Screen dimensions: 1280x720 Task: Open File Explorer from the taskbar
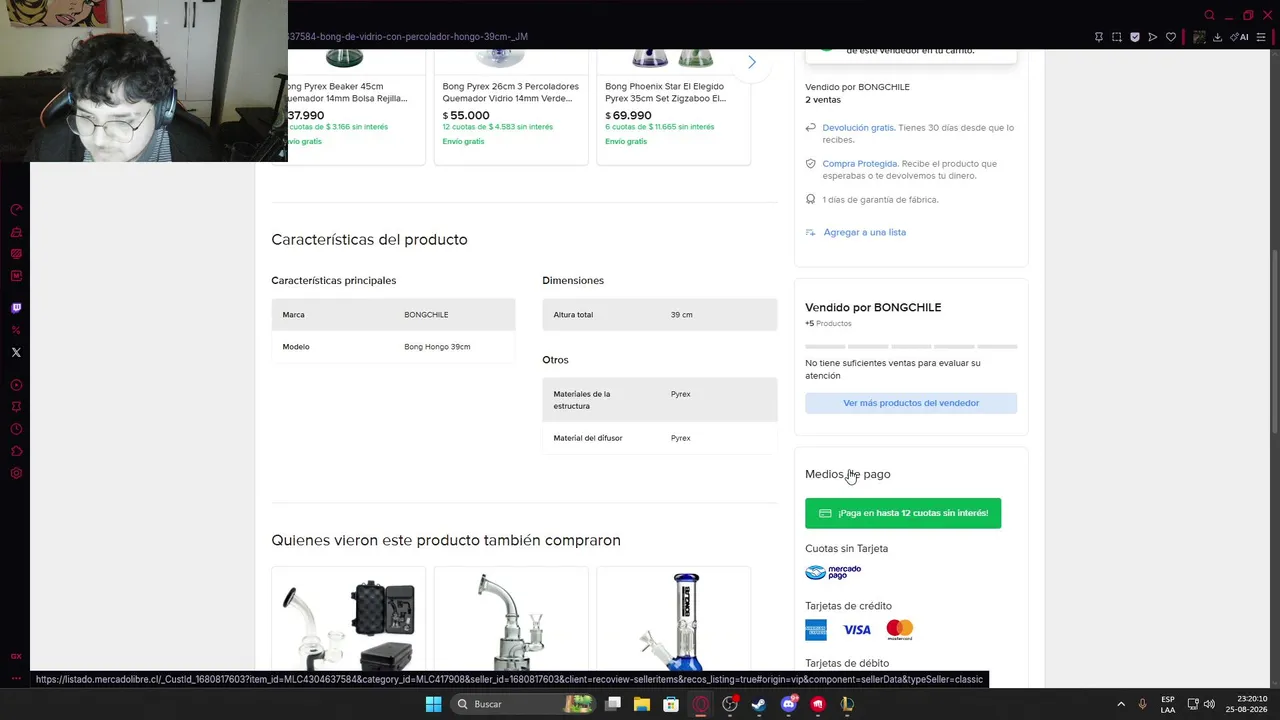[x=642, y=704]
